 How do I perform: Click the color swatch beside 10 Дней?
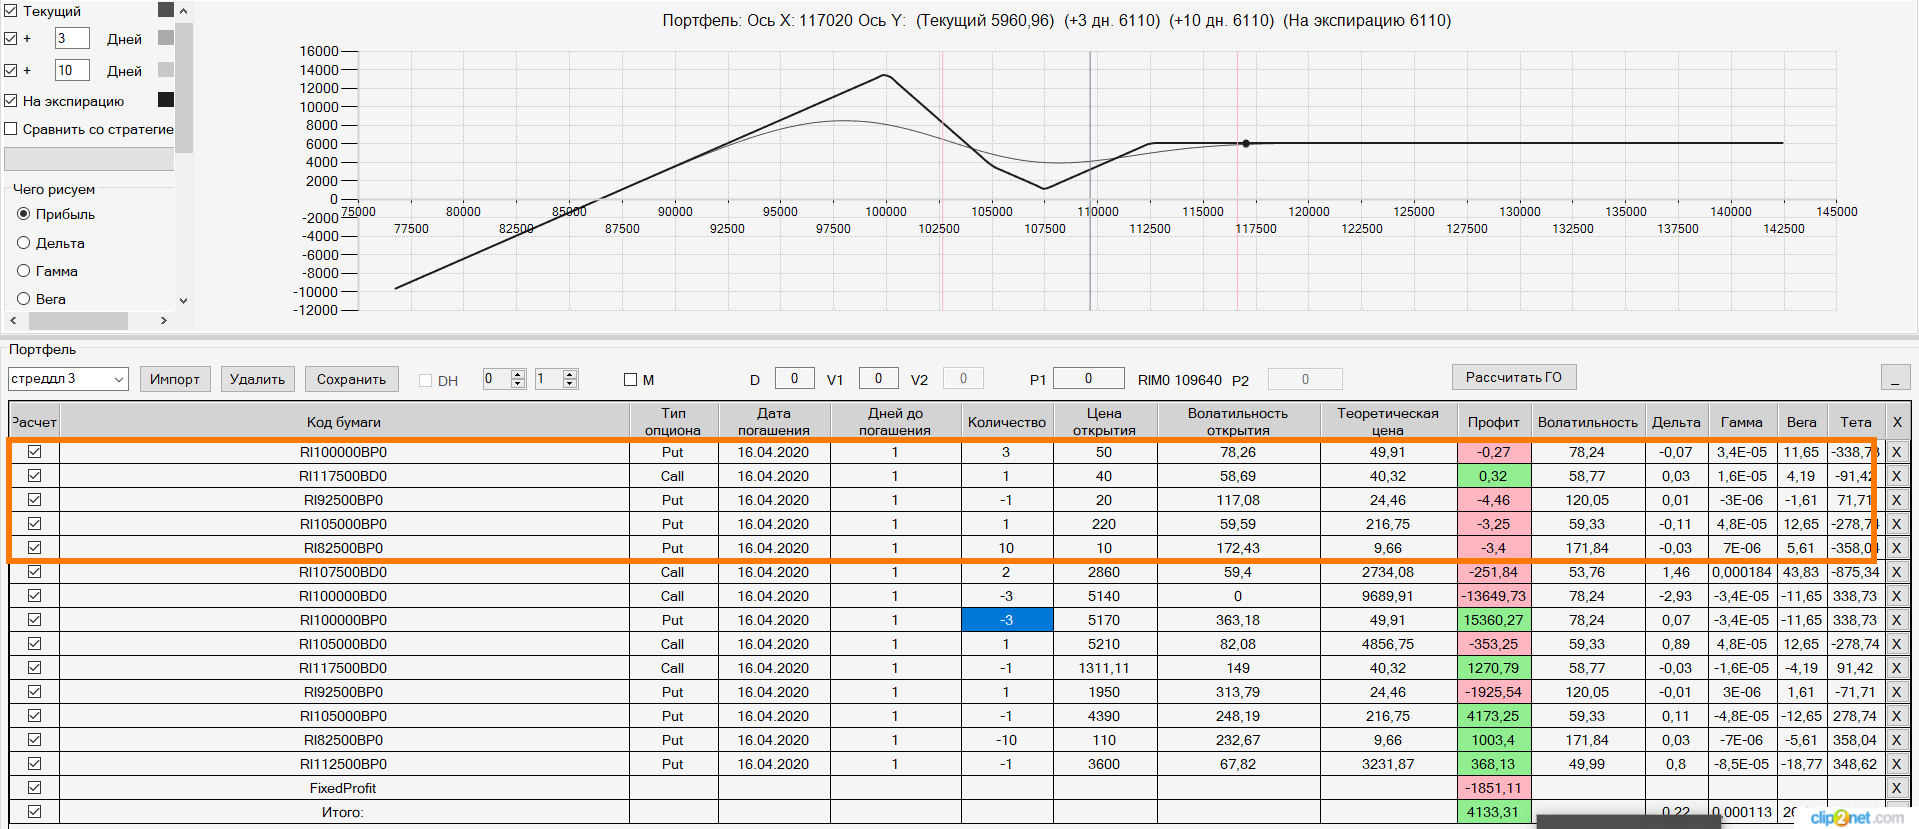(166, 70)
